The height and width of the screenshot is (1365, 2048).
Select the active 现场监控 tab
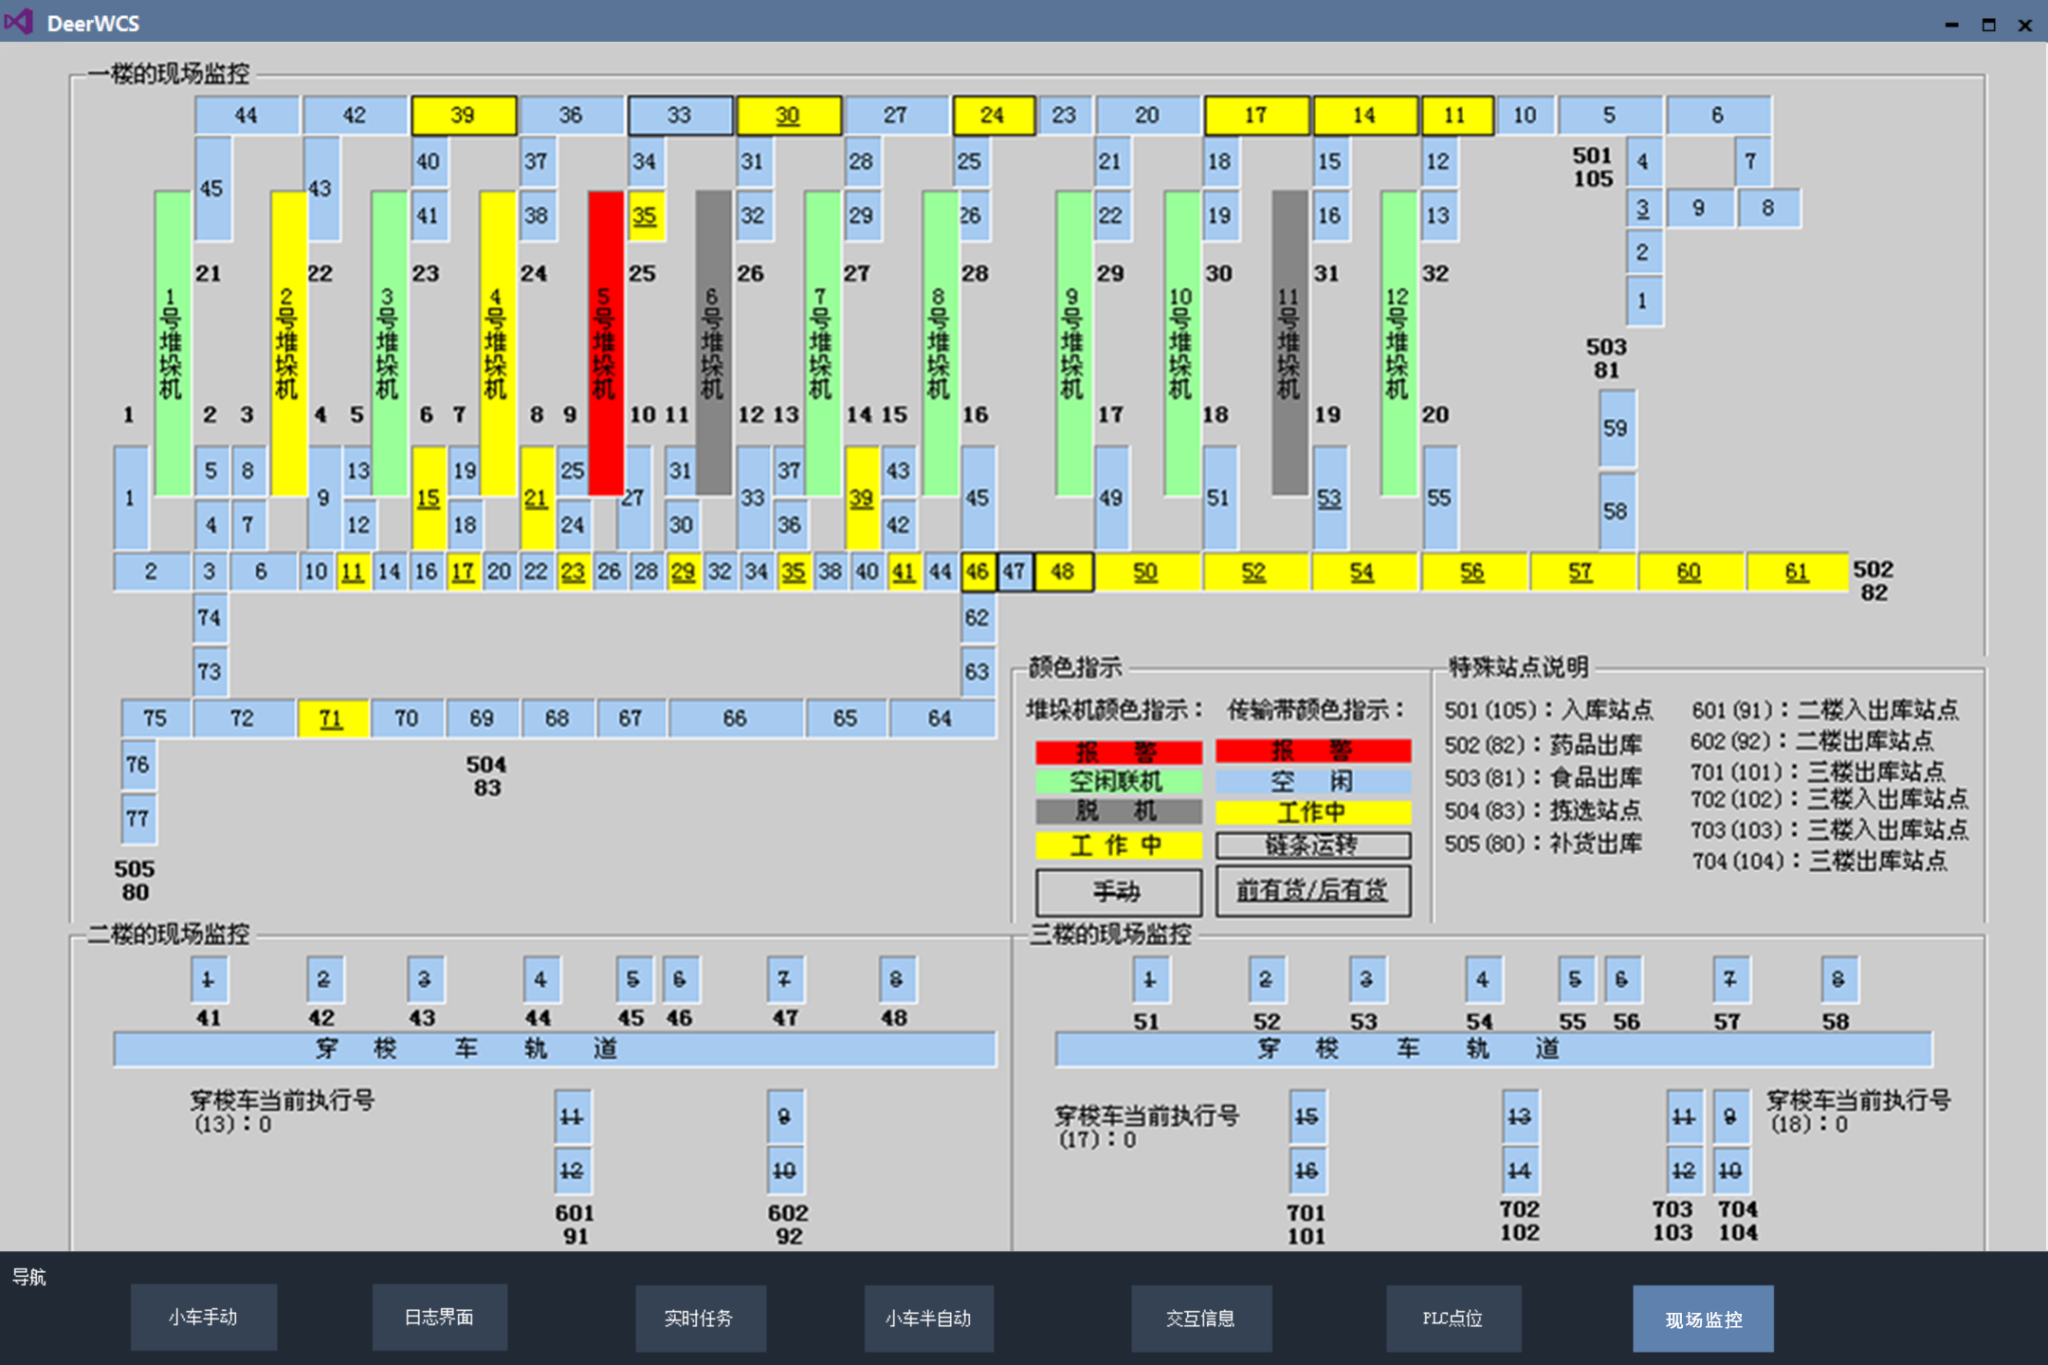pos(1702,1319)
